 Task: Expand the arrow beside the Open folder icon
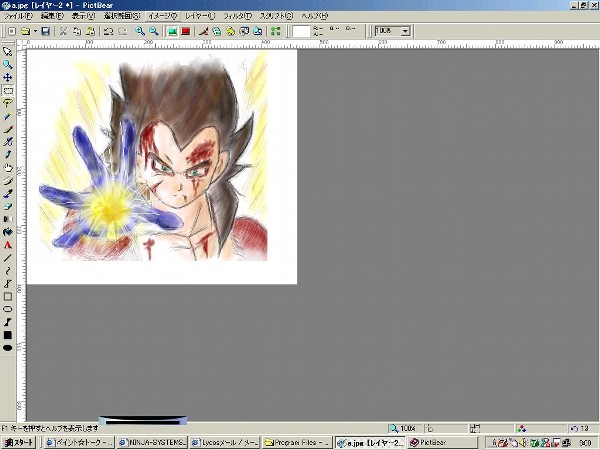(x=35, y=31)
